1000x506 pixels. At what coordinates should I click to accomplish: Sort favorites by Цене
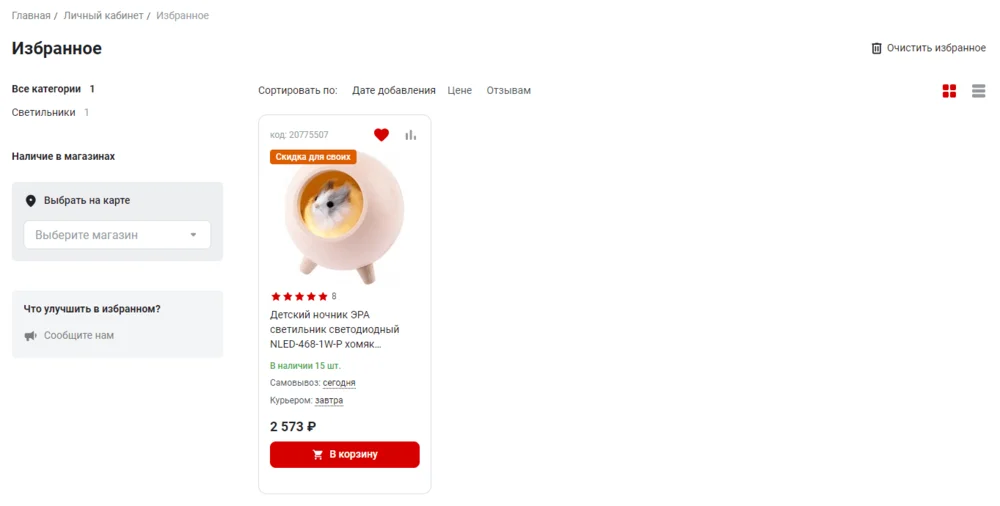tap(459, 91)
